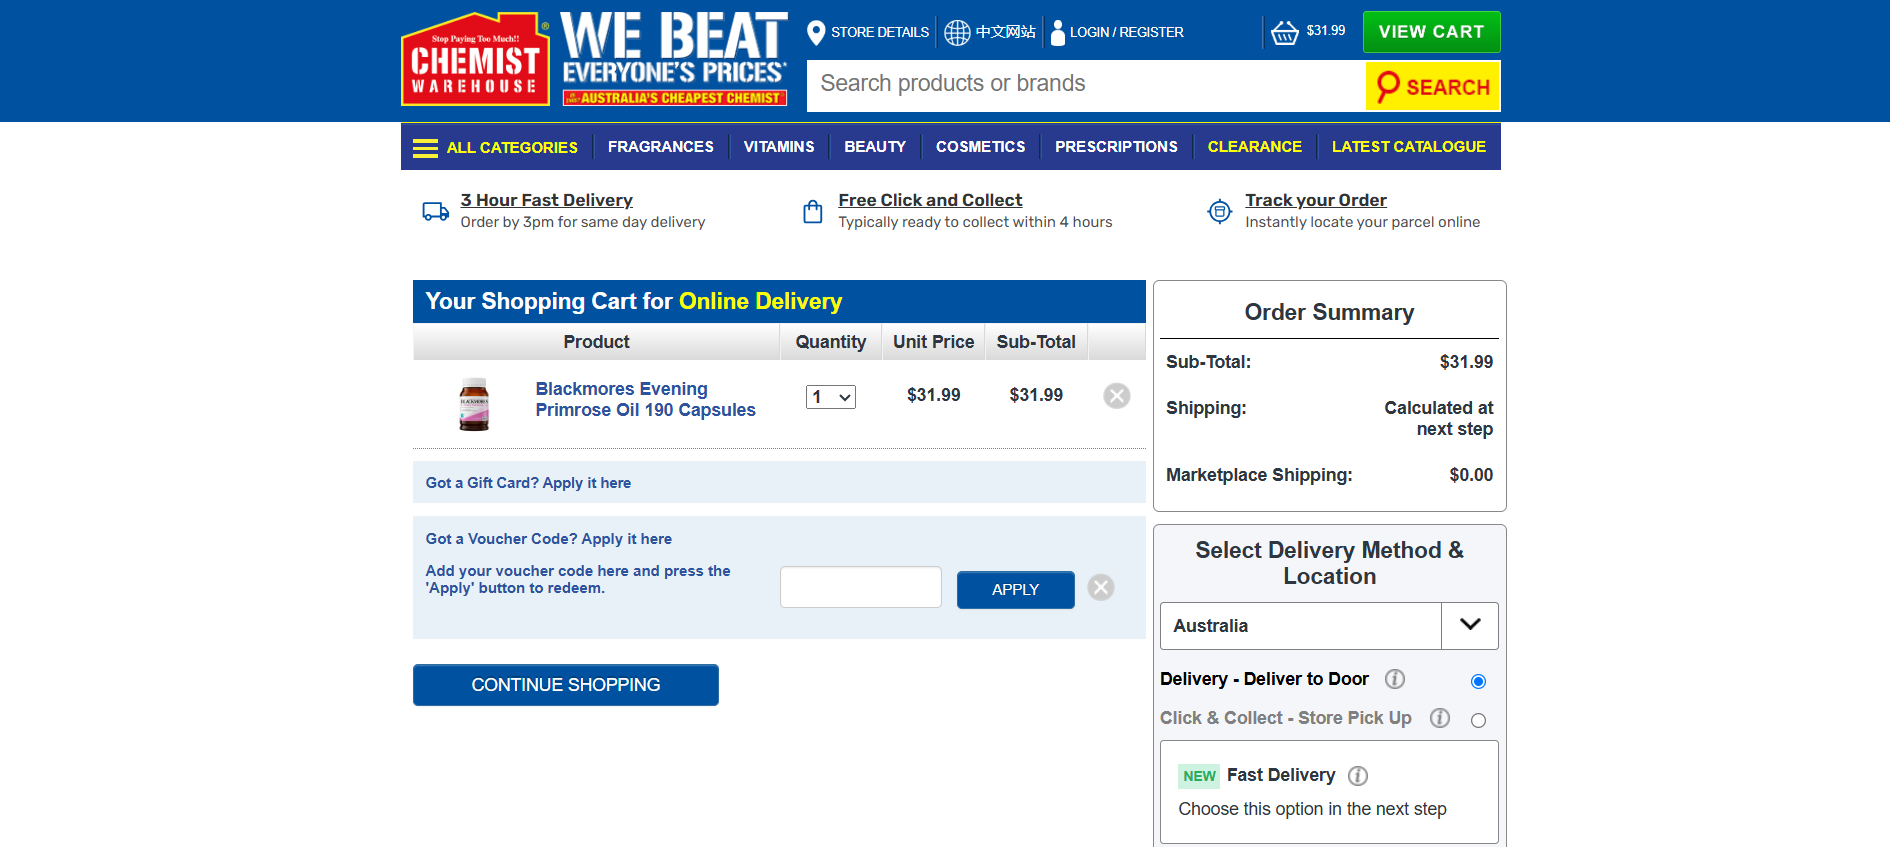Clear the voucher code with X icon

point(1101,588)
